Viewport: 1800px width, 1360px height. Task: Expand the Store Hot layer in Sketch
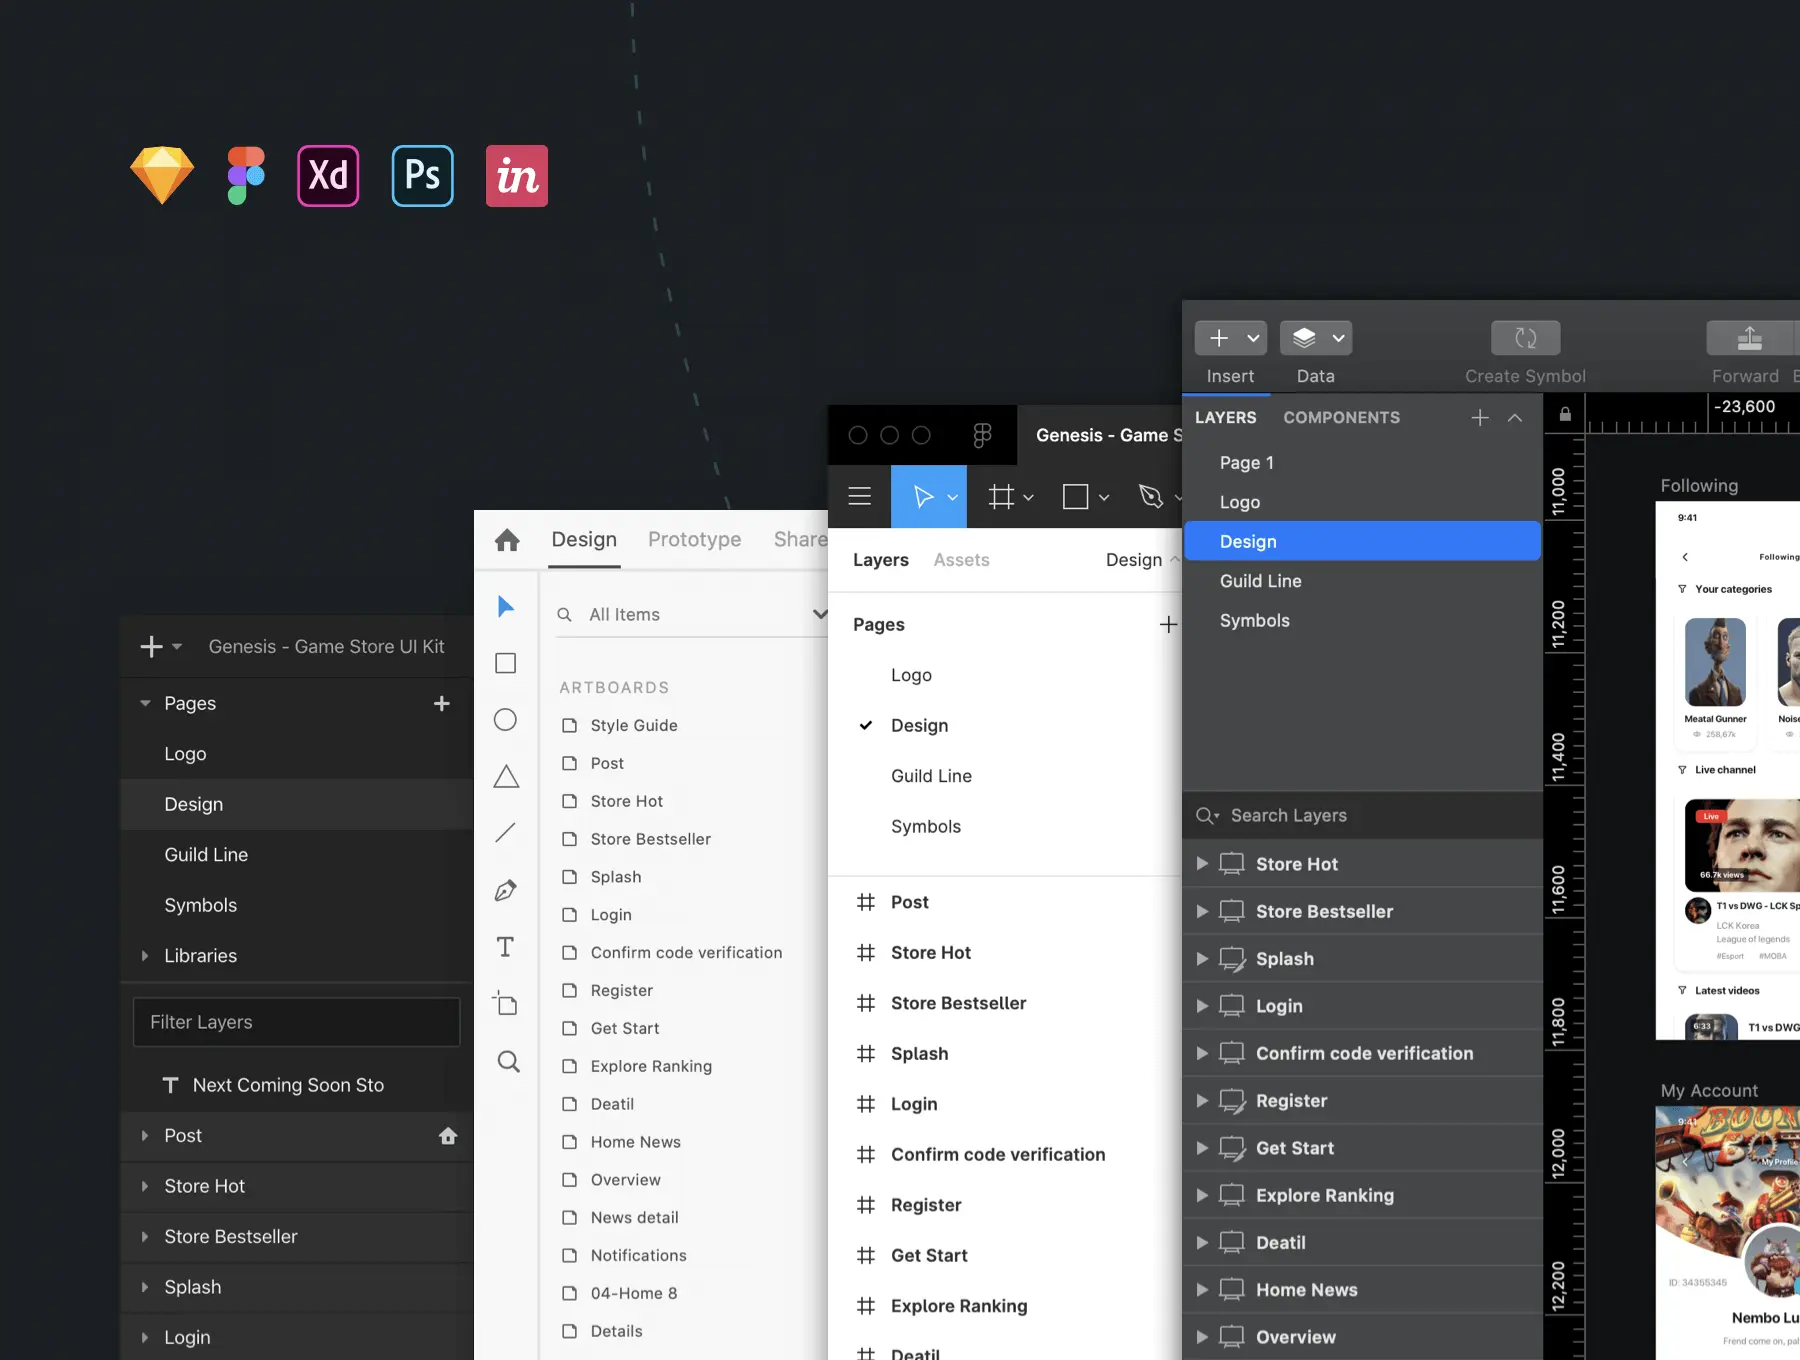1202,864
